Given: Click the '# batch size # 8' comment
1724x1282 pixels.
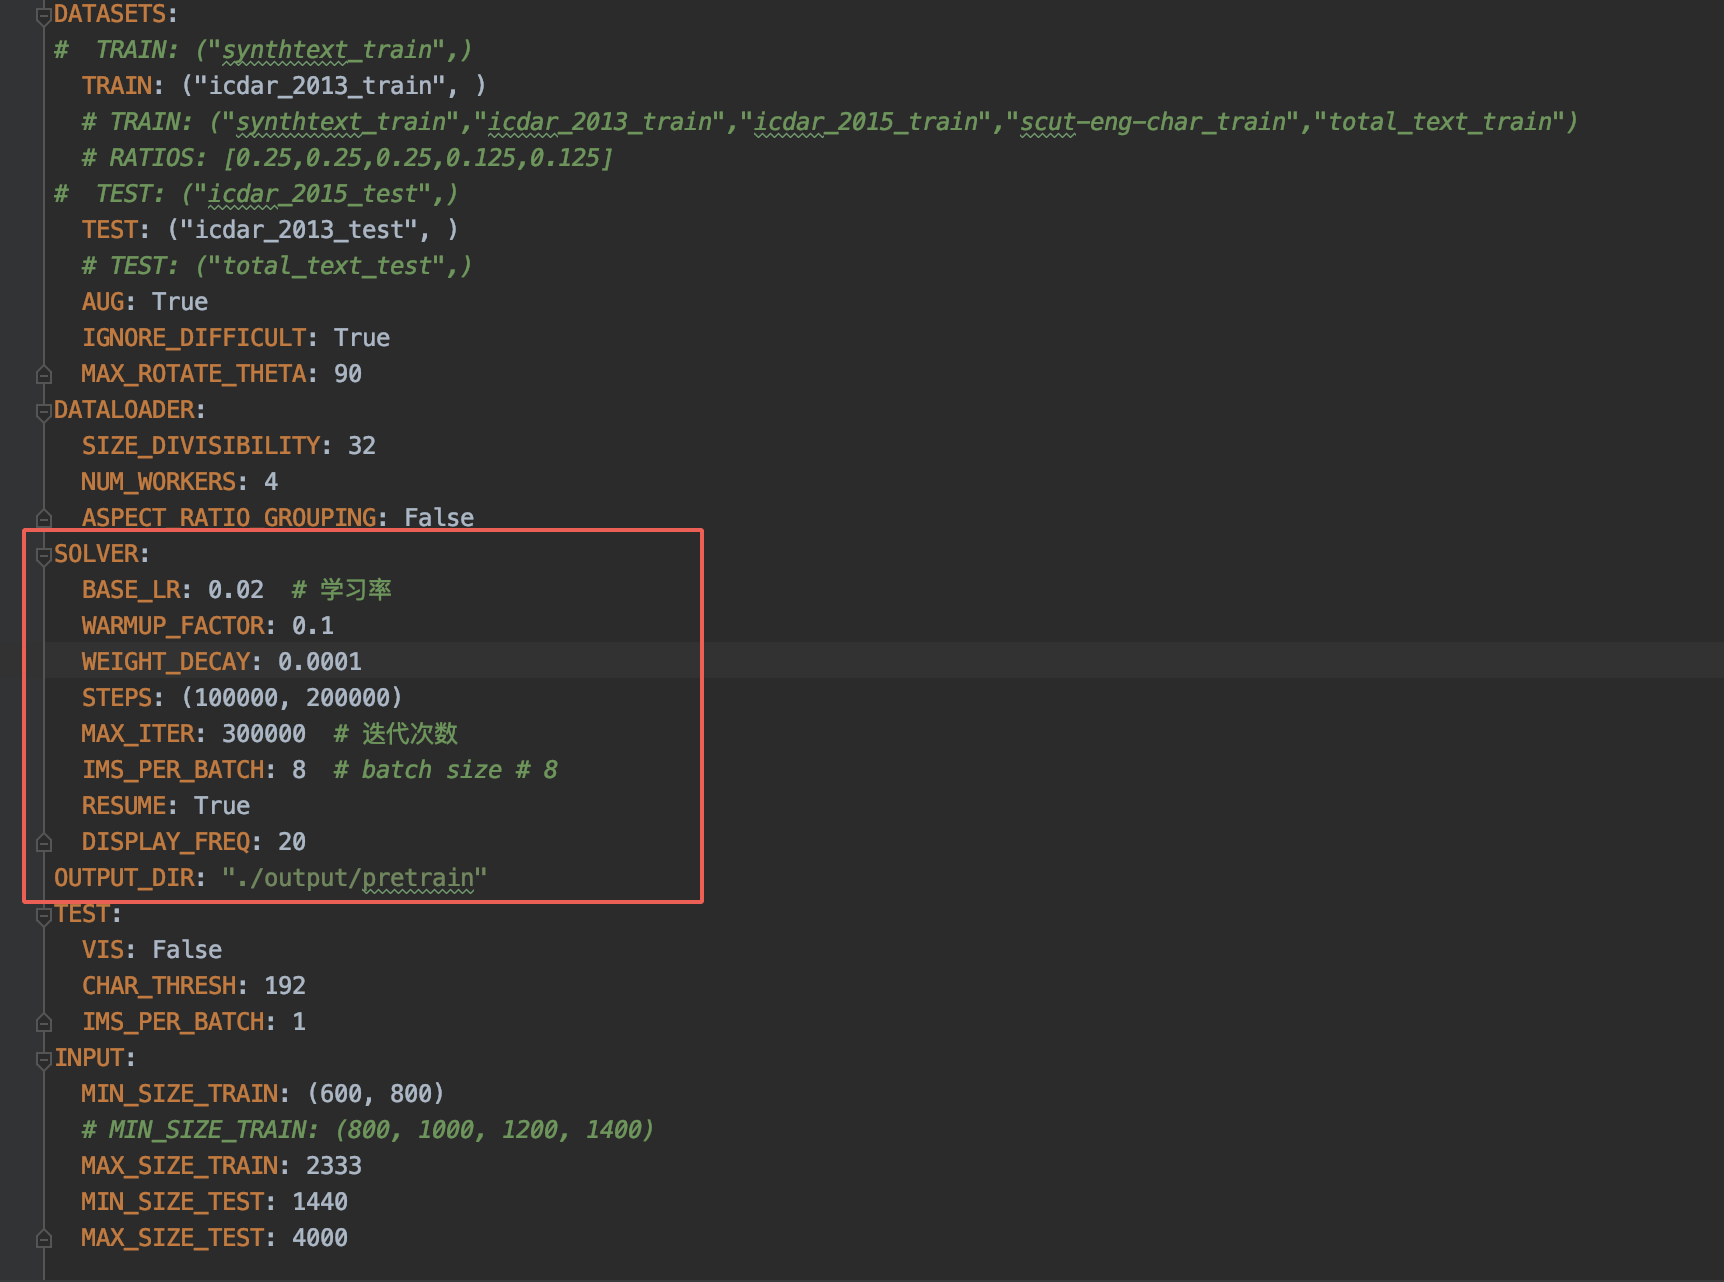Looking at the screenshot, I should pos(446,770).
